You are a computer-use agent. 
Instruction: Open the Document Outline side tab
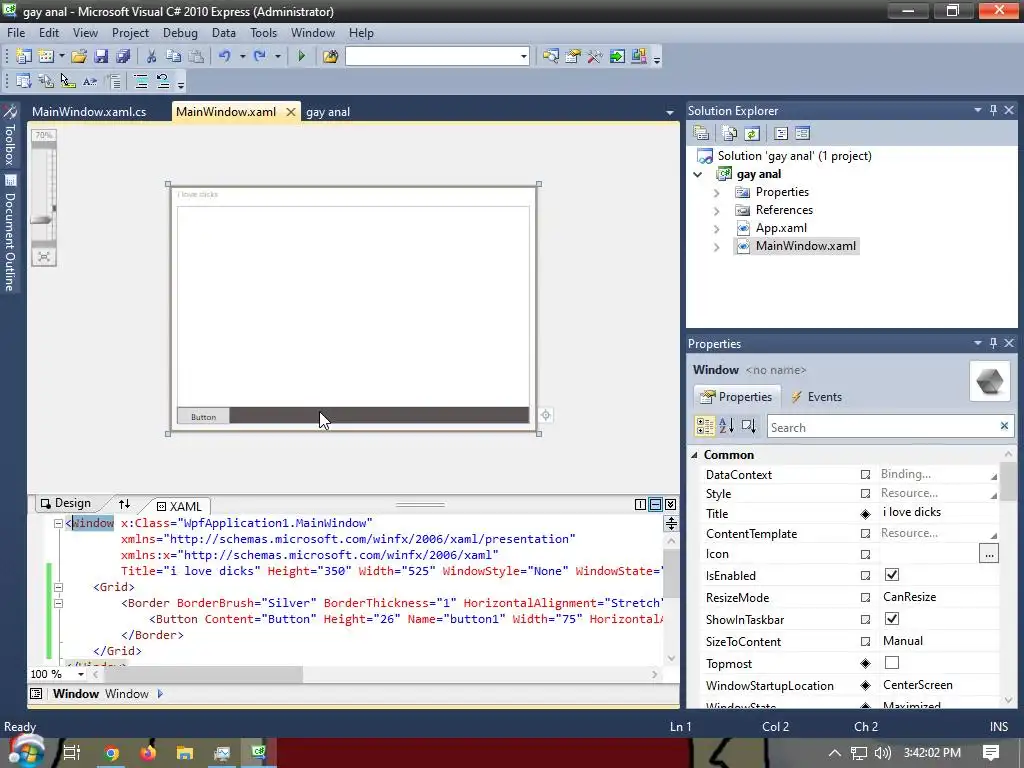point(9,233)
